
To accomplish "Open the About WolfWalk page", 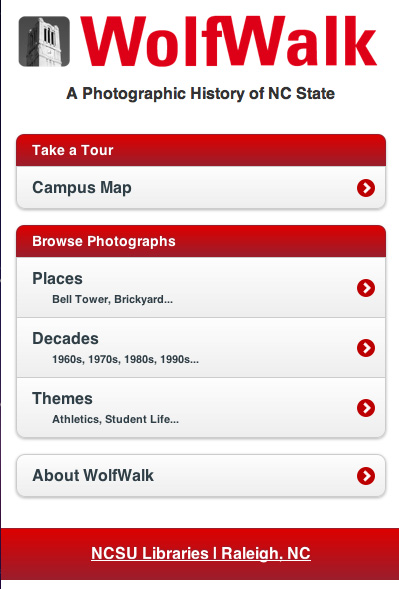I will [201, 476].
